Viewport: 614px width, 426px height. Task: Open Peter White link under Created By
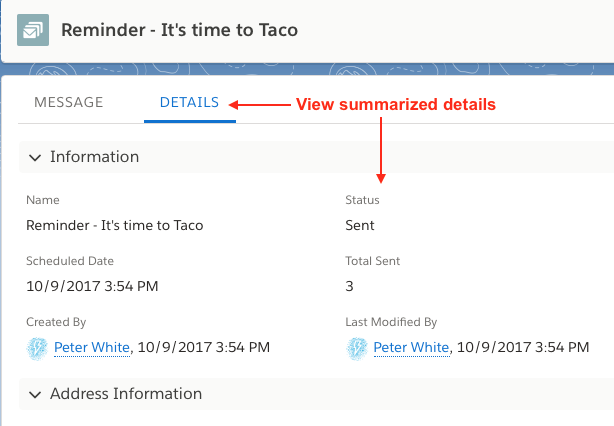(92, 347)
